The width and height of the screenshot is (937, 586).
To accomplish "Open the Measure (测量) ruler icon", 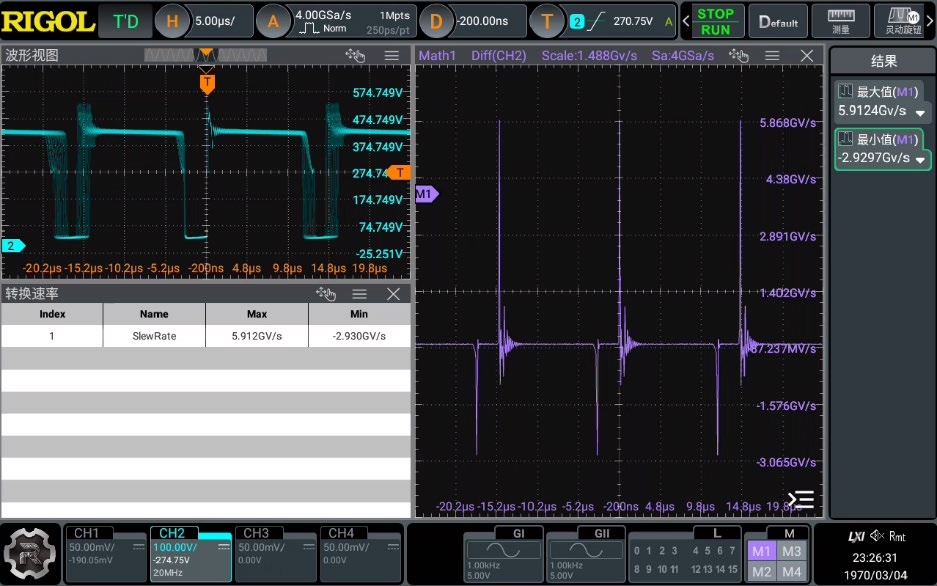I will tap(840, 22).
